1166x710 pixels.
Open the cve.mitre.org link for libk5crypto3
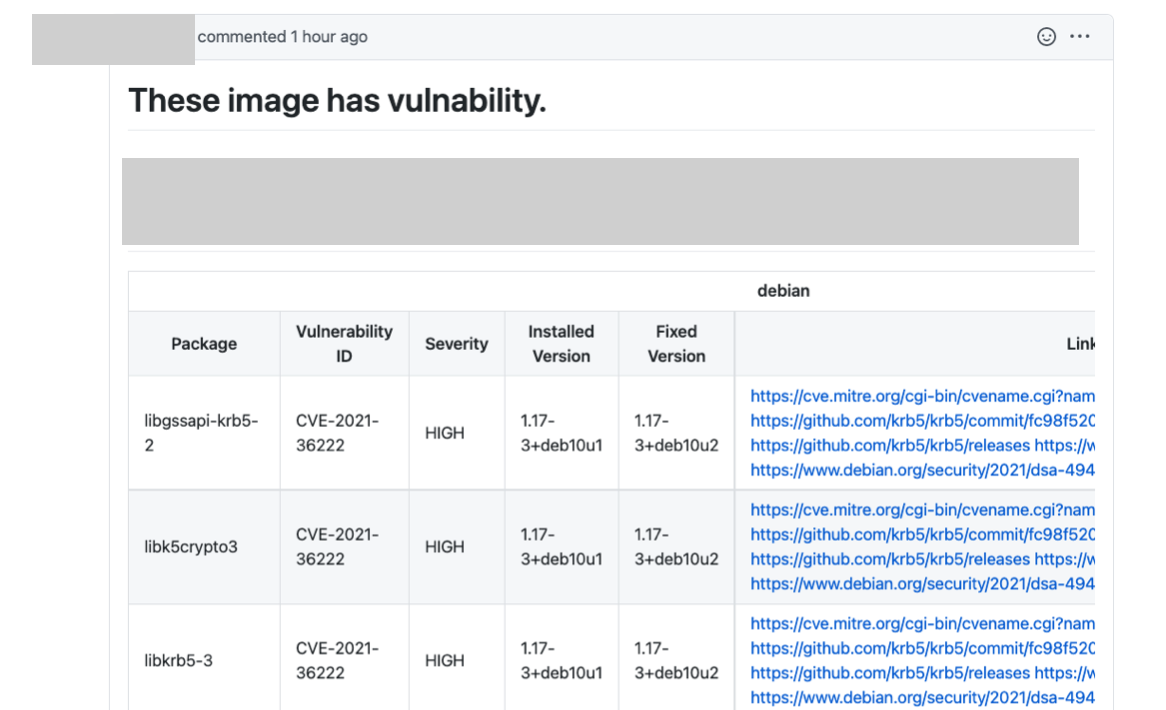[x=920, y=510]
